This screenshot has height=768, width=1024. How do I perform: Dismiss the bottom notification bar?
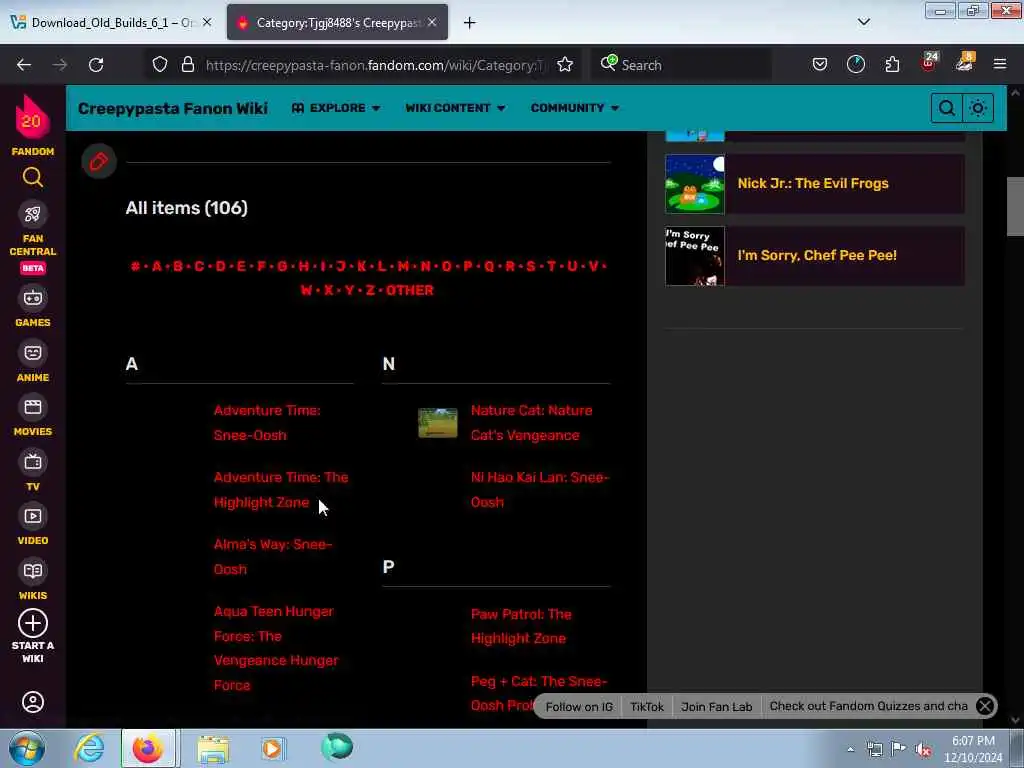(985, 706)
